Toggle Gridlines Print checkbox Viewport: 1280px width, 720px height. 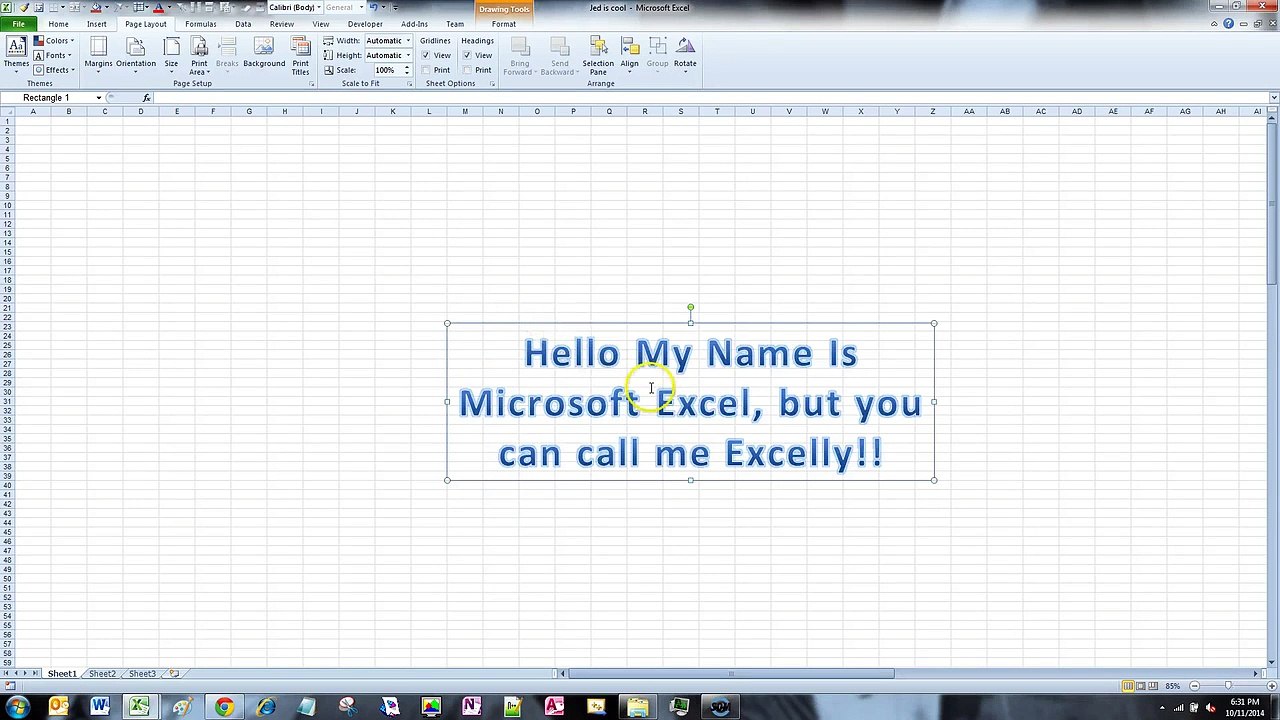pos(426,70)
